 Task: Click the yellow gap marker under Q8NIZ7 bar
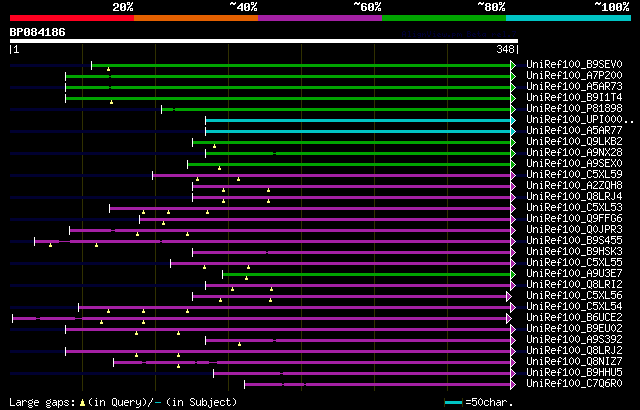[x=178, y=366]
